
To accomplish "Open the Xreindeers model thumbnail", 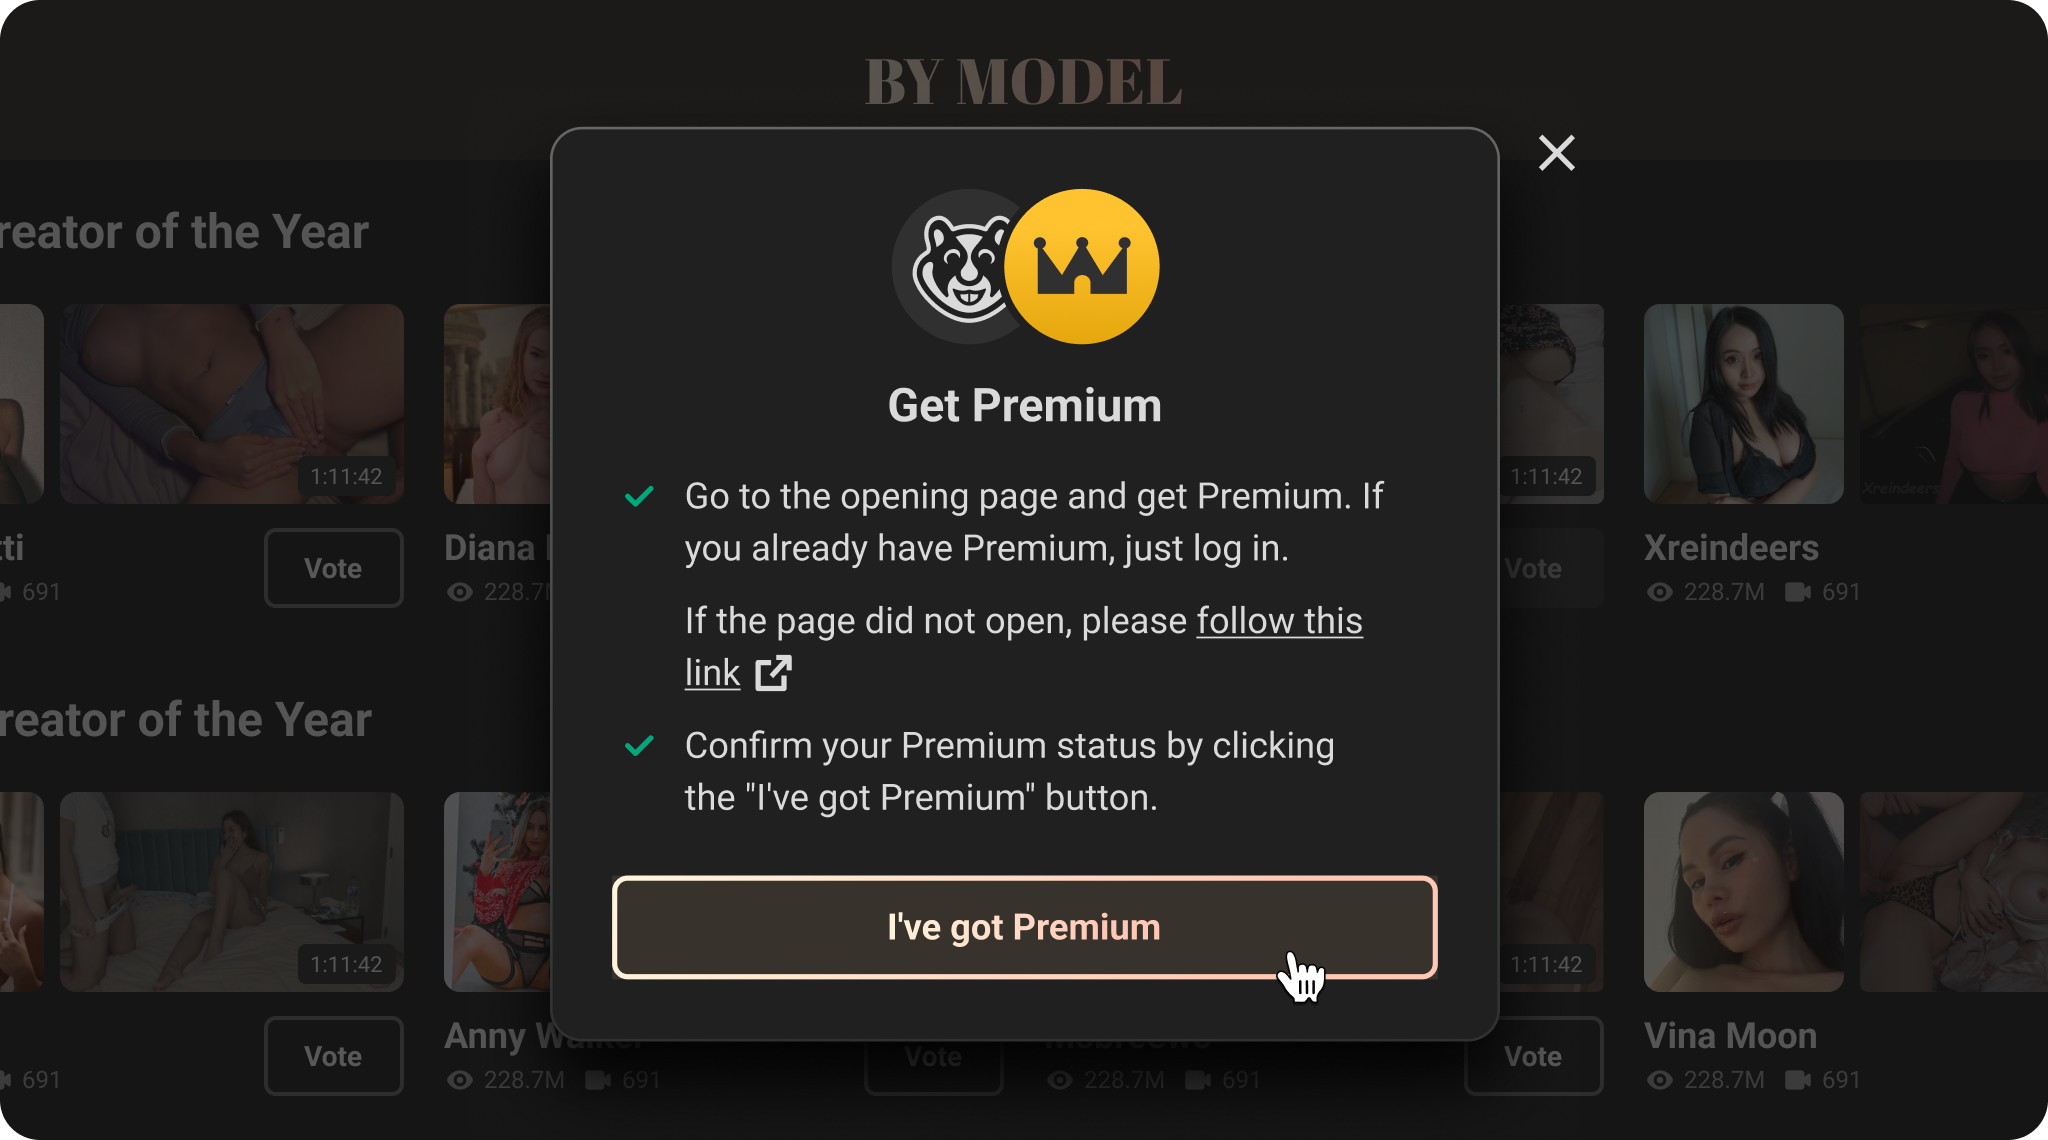I will (1743, 404).
